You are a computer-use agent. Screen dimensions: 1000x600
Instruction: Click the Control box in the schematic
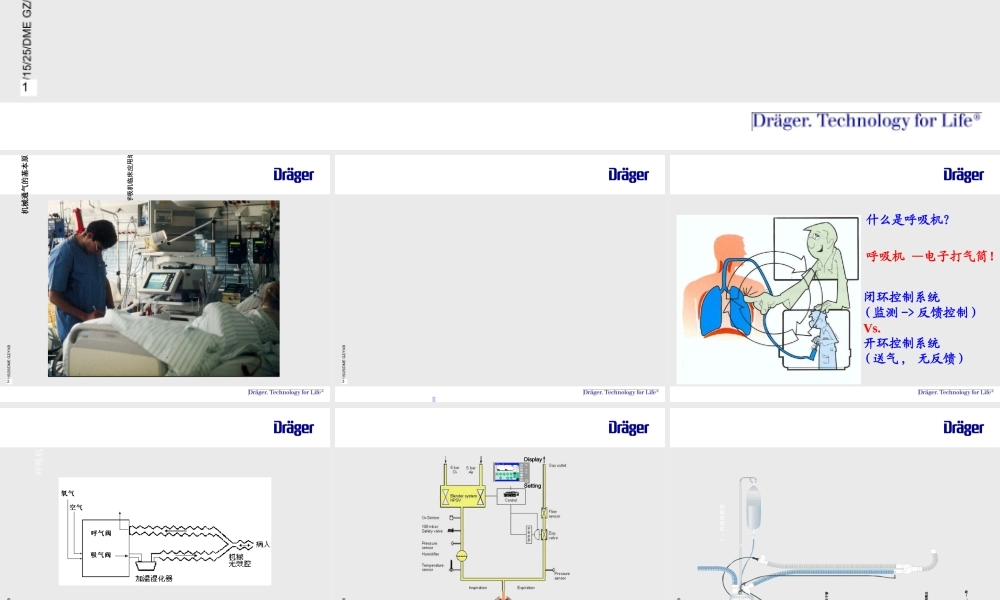511,496
